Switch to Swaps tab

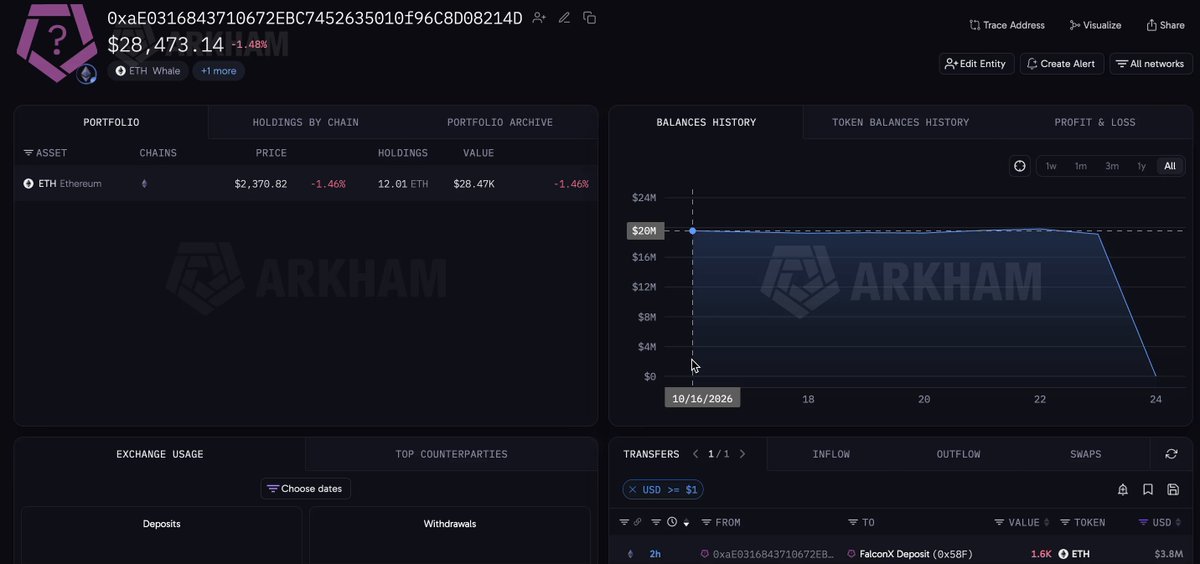pos(1086,454)
